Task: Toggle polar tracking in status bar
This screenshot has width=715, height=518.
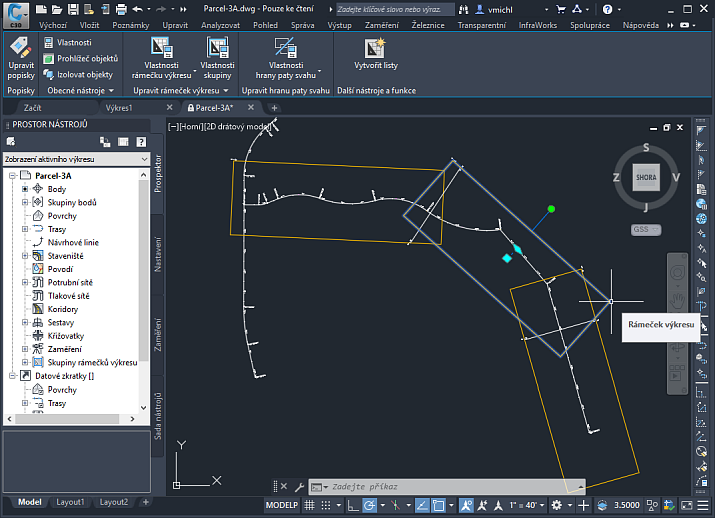Action: (x=369, y=505)
